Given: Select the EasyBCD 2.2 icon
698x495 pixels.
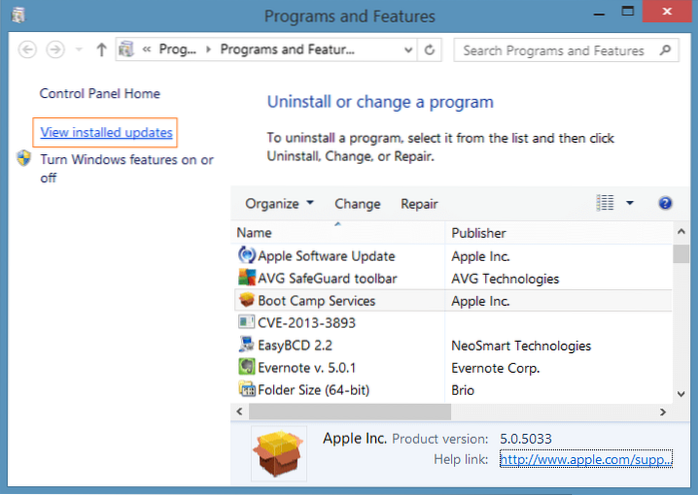Looking at the screenshot, I should (247, 344).
